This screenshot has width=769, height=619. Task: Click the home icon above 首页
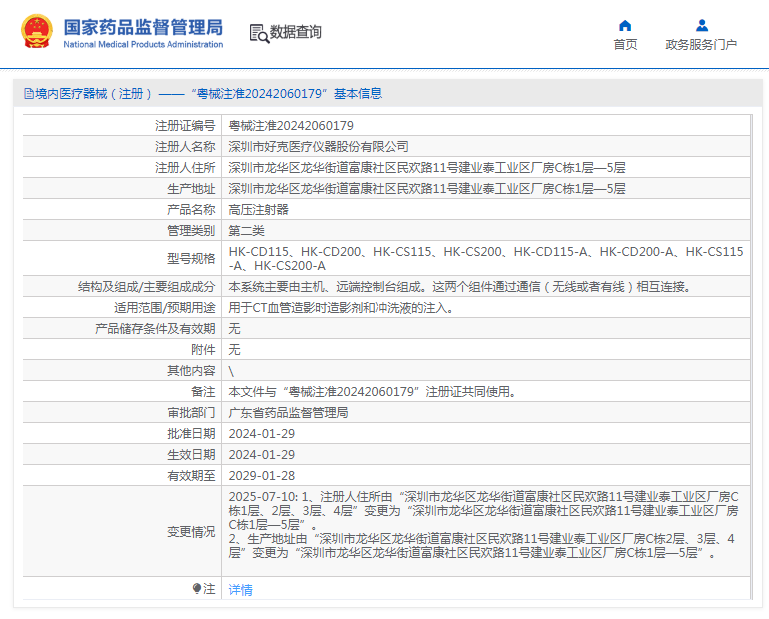pyautogui.click(x=625, y=25)
